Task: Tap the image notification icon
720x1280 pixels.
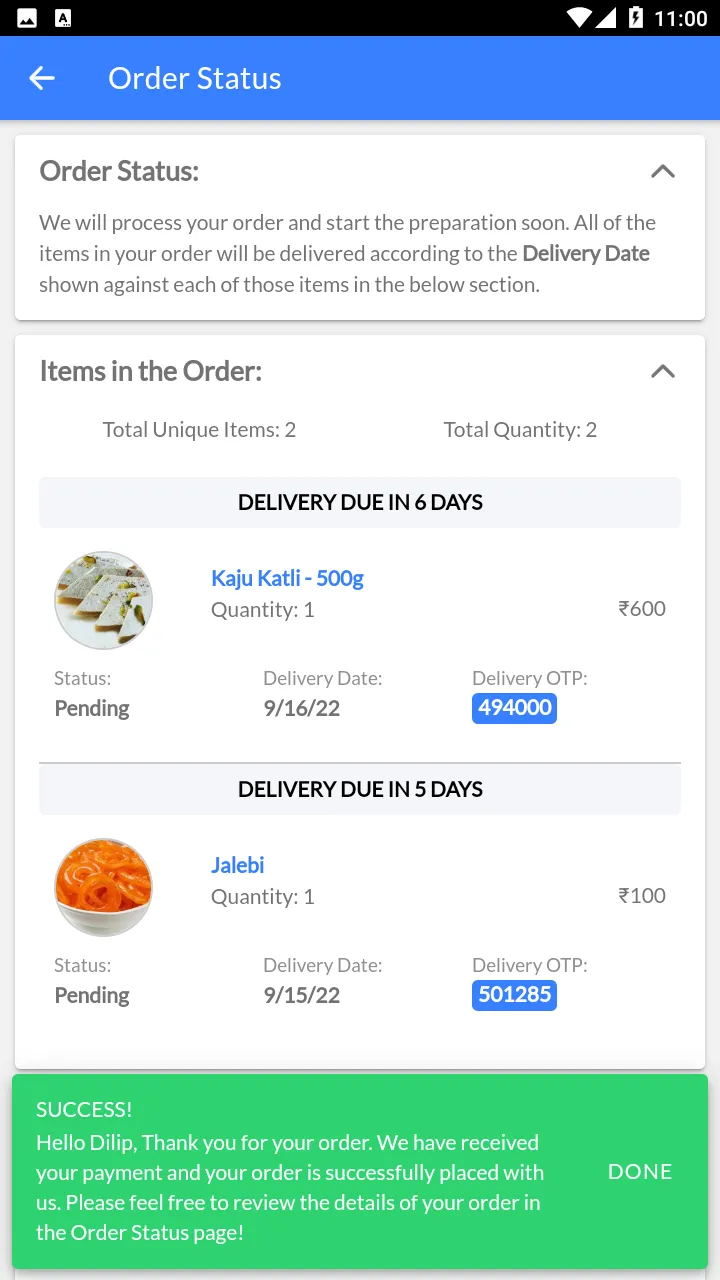Action: (27, 18)
